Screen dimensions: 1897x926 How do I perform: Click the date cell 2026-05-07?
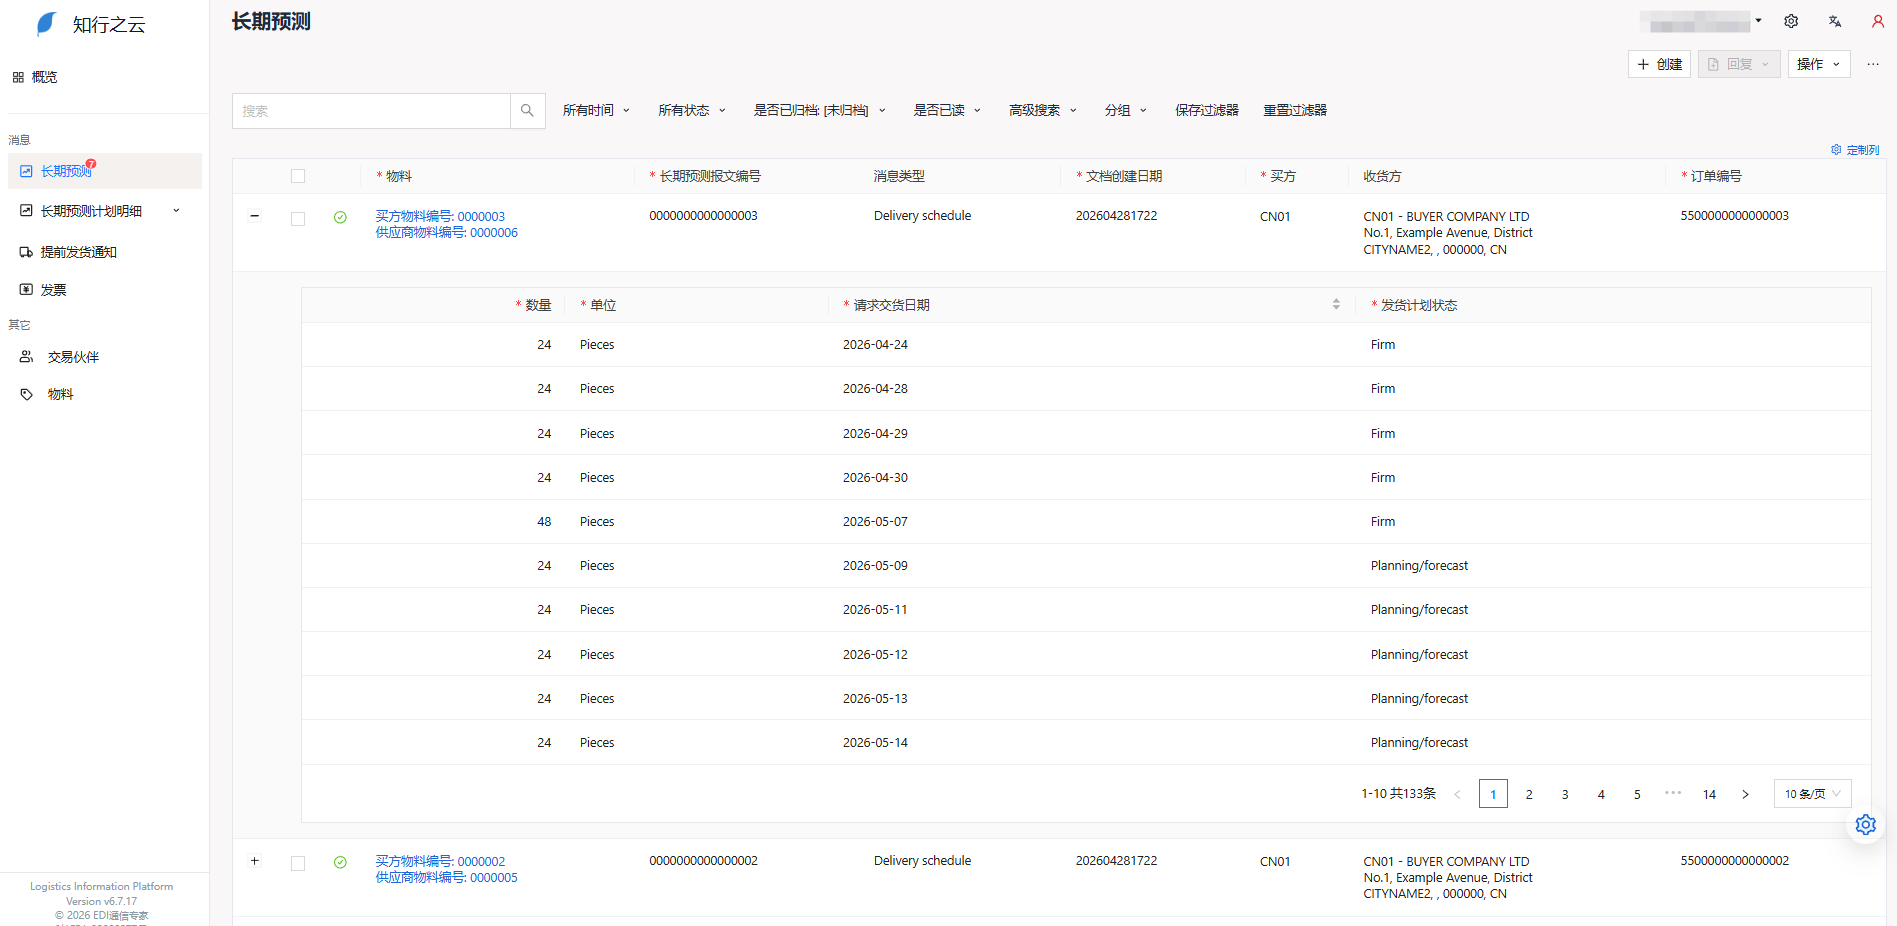875,522
